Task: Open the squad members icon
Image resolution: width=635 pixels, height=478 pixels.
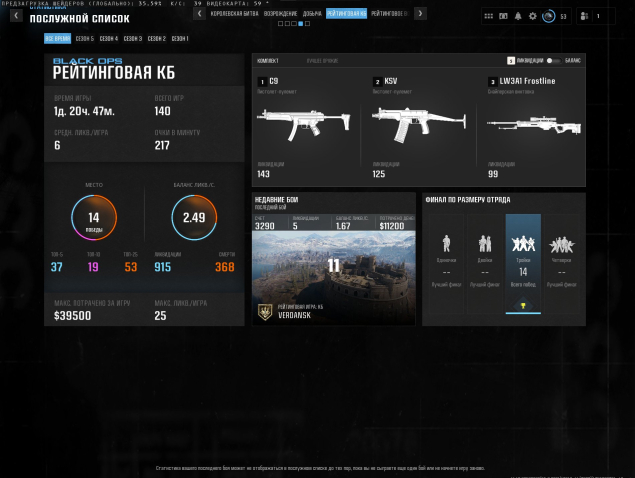Action: [x=584, y=16]
